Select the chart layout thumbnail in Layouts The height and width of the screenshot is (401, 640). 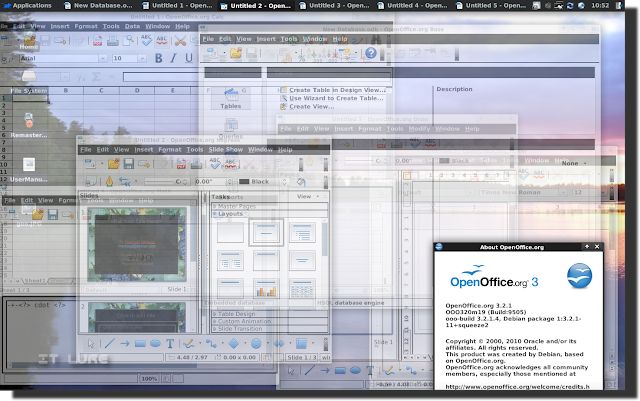point(266,288)
